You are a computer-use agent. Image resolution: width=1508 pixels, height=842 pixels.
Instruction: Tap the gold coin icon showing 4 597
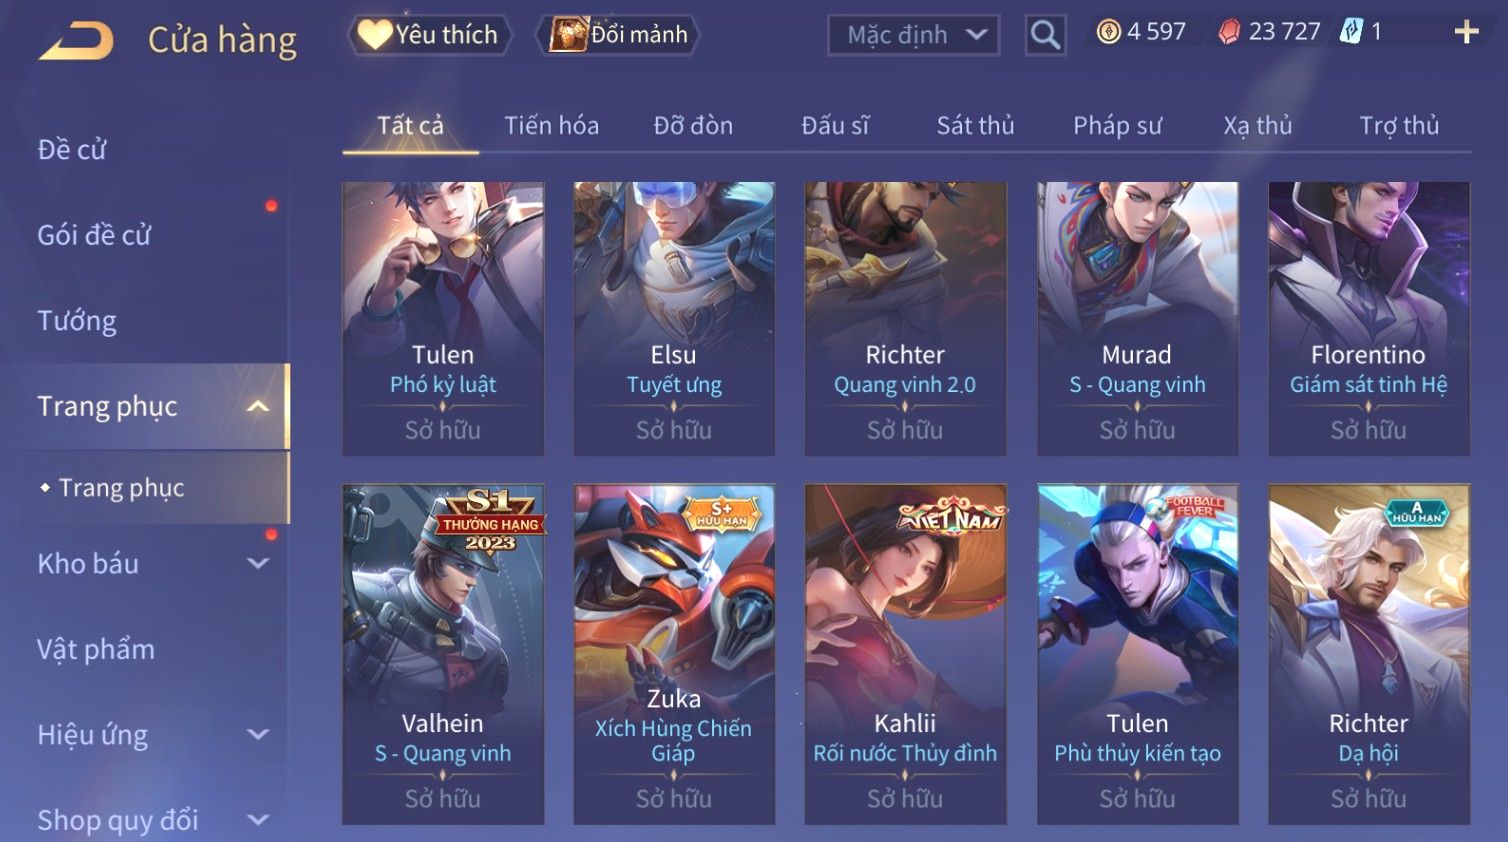(1108, 32)
